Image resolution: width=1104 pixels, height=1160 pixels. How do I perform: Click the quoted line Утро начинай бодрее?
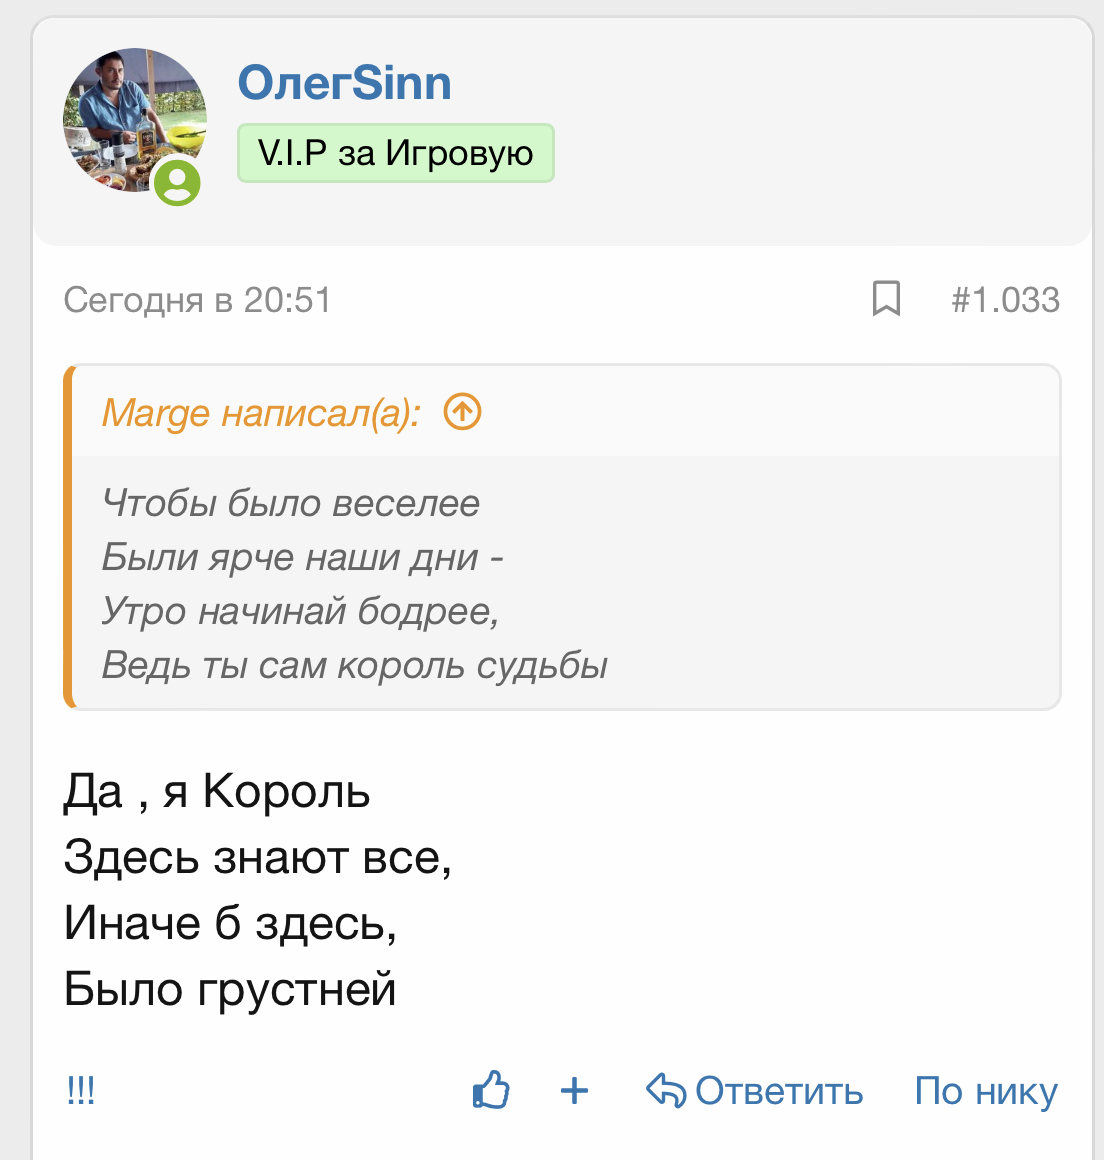[300, 611]
